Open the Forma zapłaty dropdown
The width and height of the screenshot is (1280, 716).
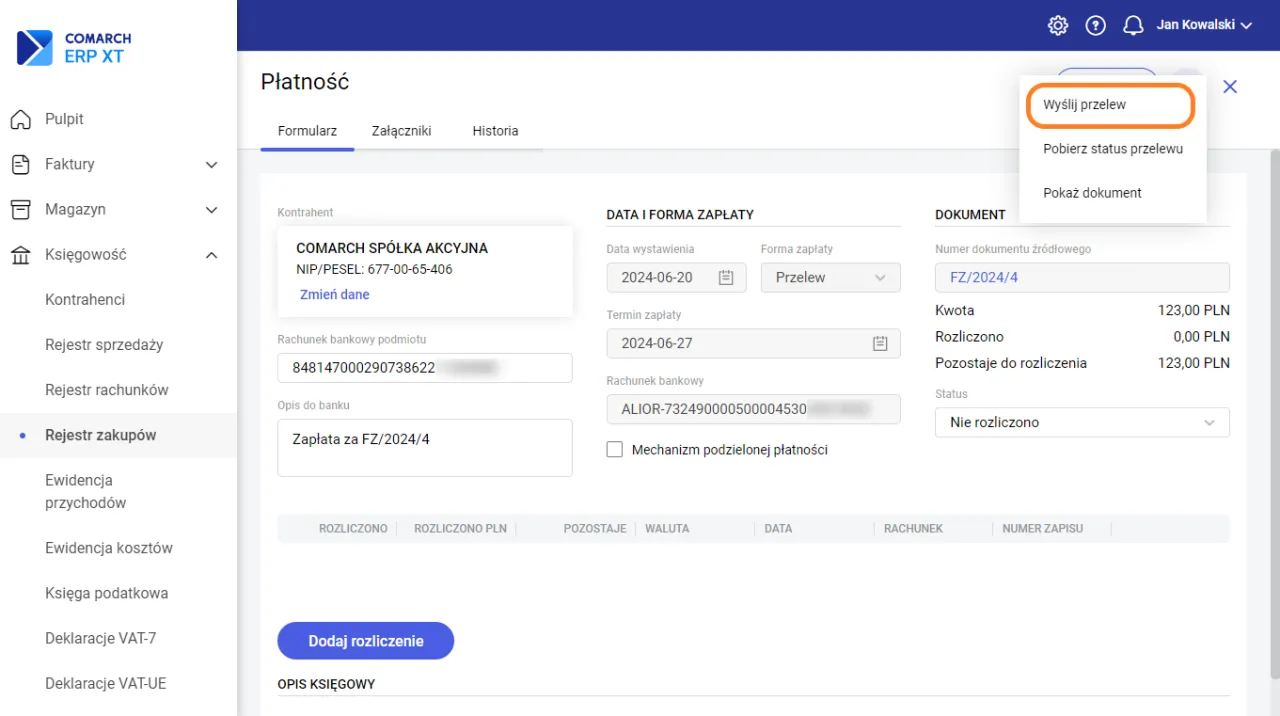pos(830,278)
